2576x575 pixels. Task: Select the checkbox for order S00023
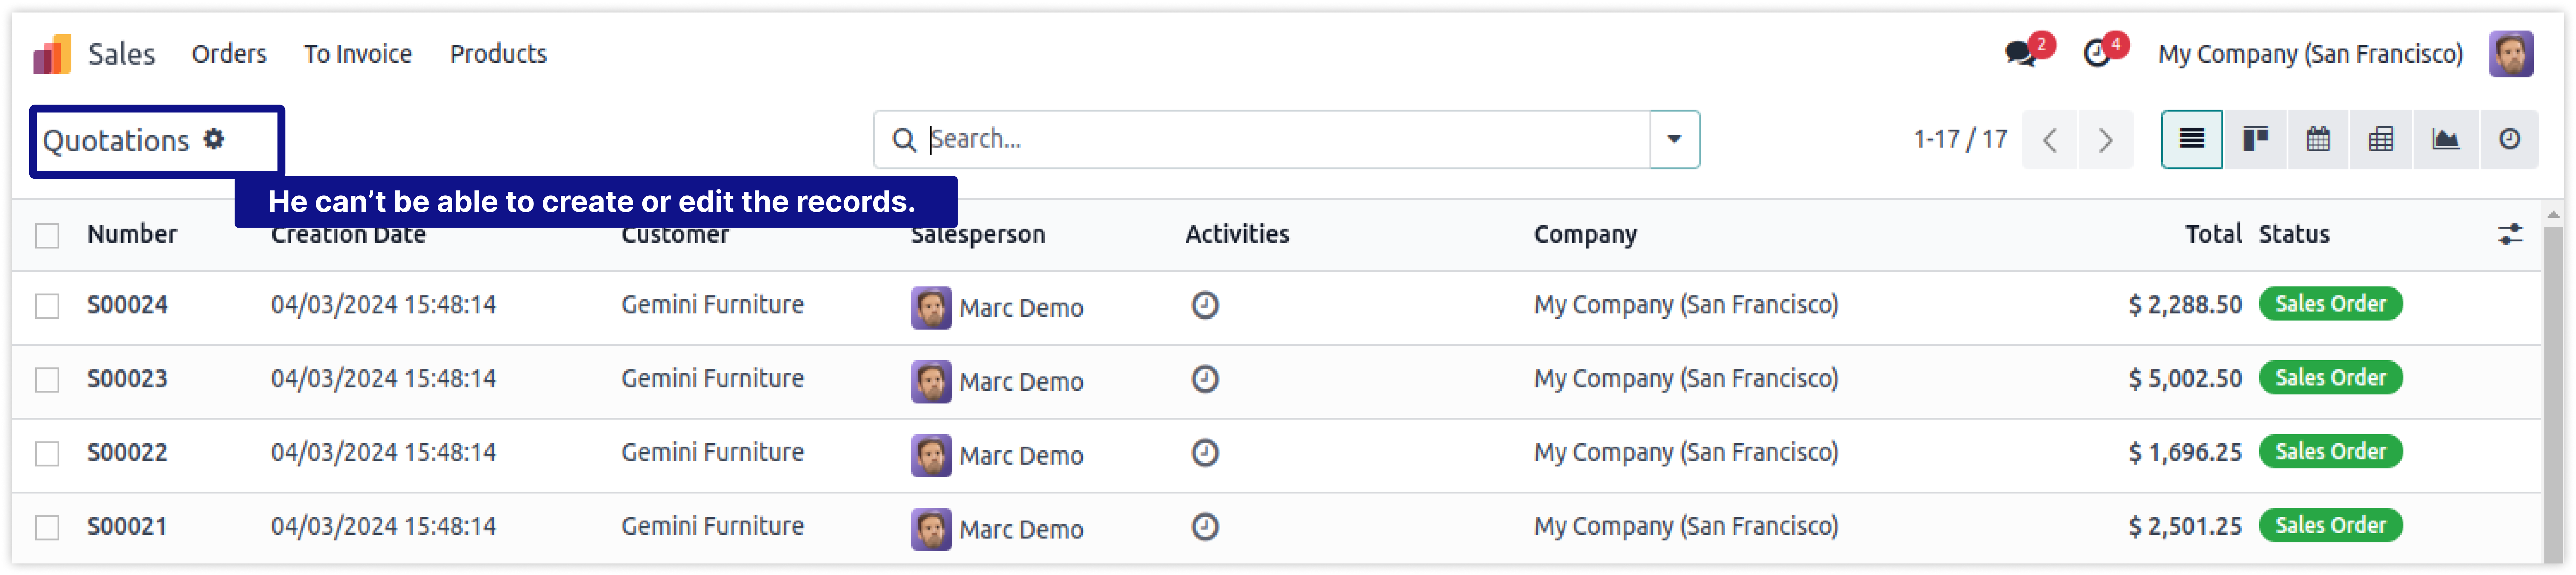point(47,379)
